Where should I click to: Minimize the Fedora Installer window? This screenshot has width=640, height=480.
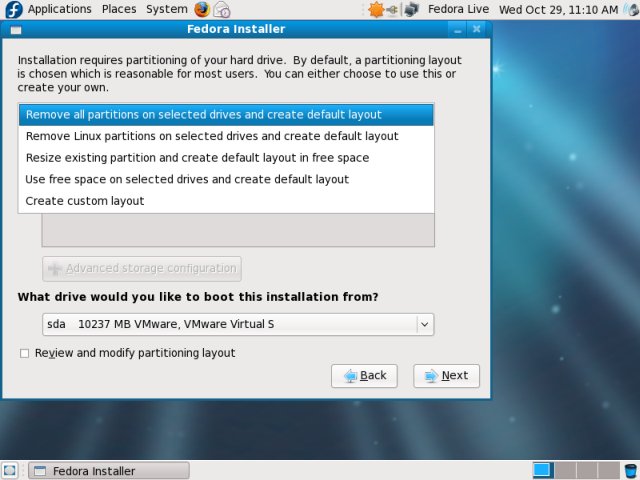[x=458, y=30]
